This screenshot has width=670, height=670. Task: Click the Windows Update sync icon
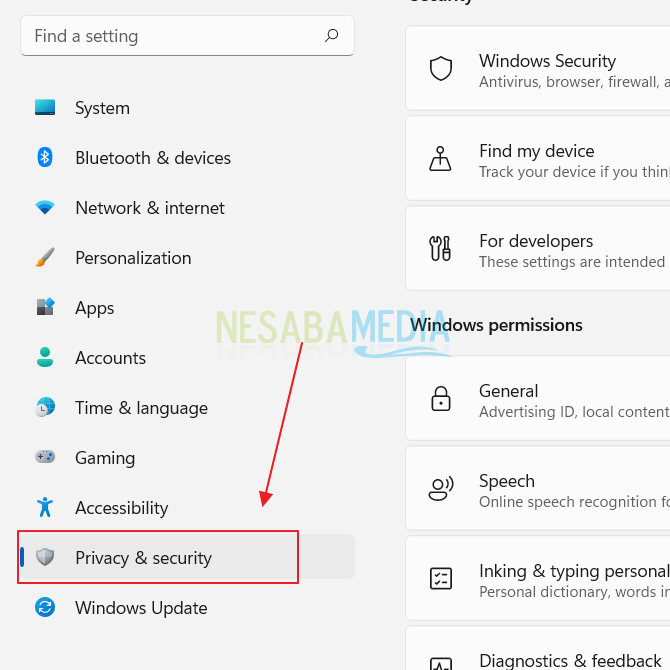(45, 608)
